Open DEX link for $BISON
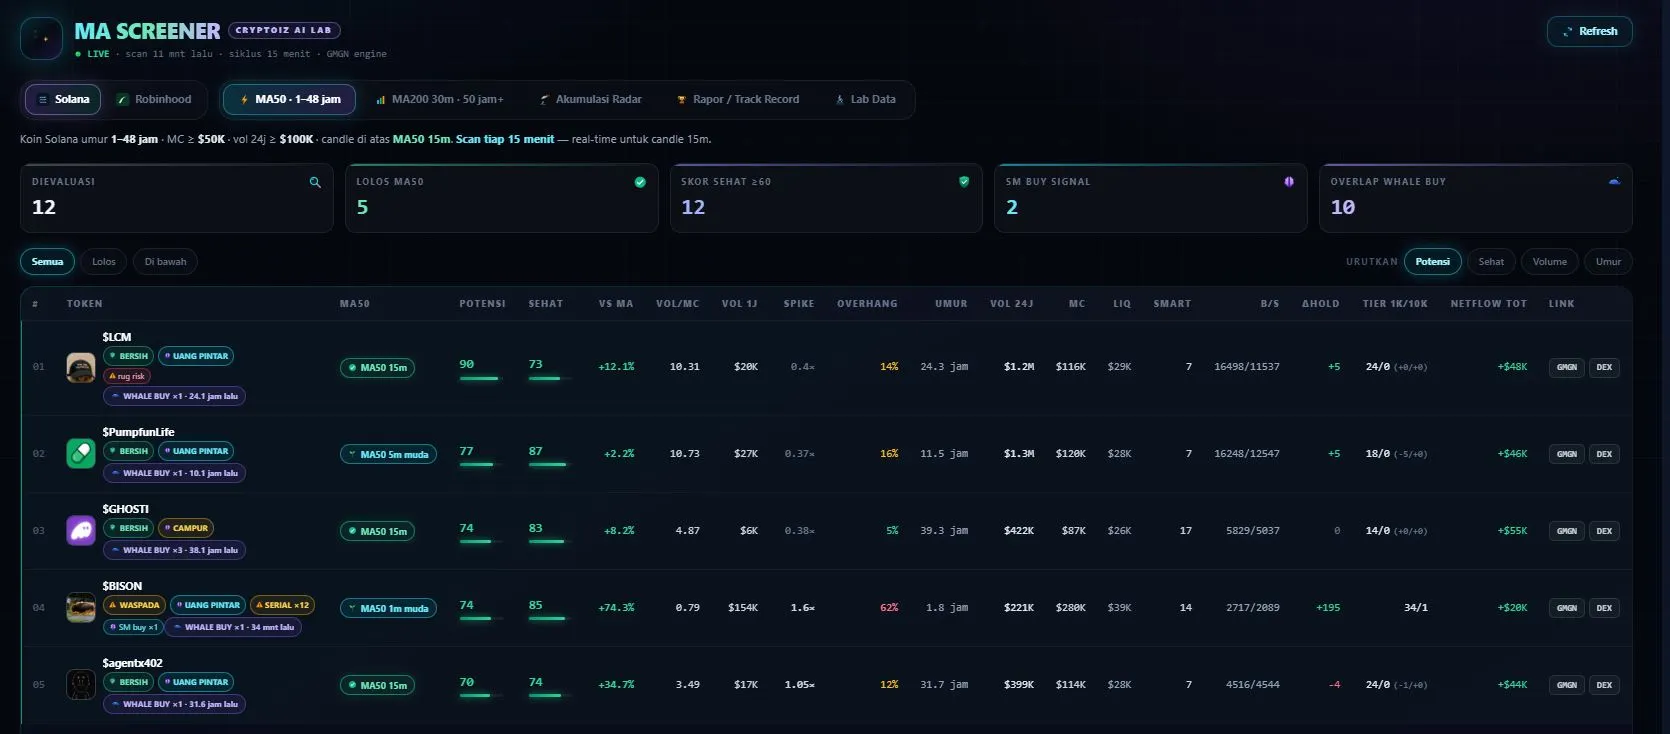Viewport: 1670px width, 734px height. (1604, 608)
